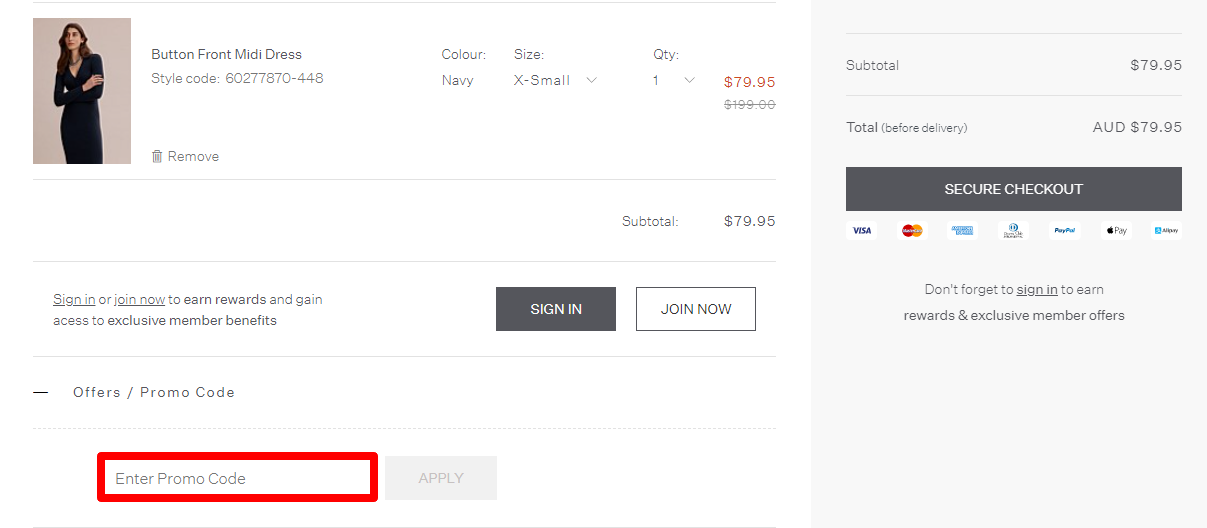Open the Button Front Midi Dress thumbnail
Image resolution: width=1207 pixels, height=528 pixels.
point(82,91)
